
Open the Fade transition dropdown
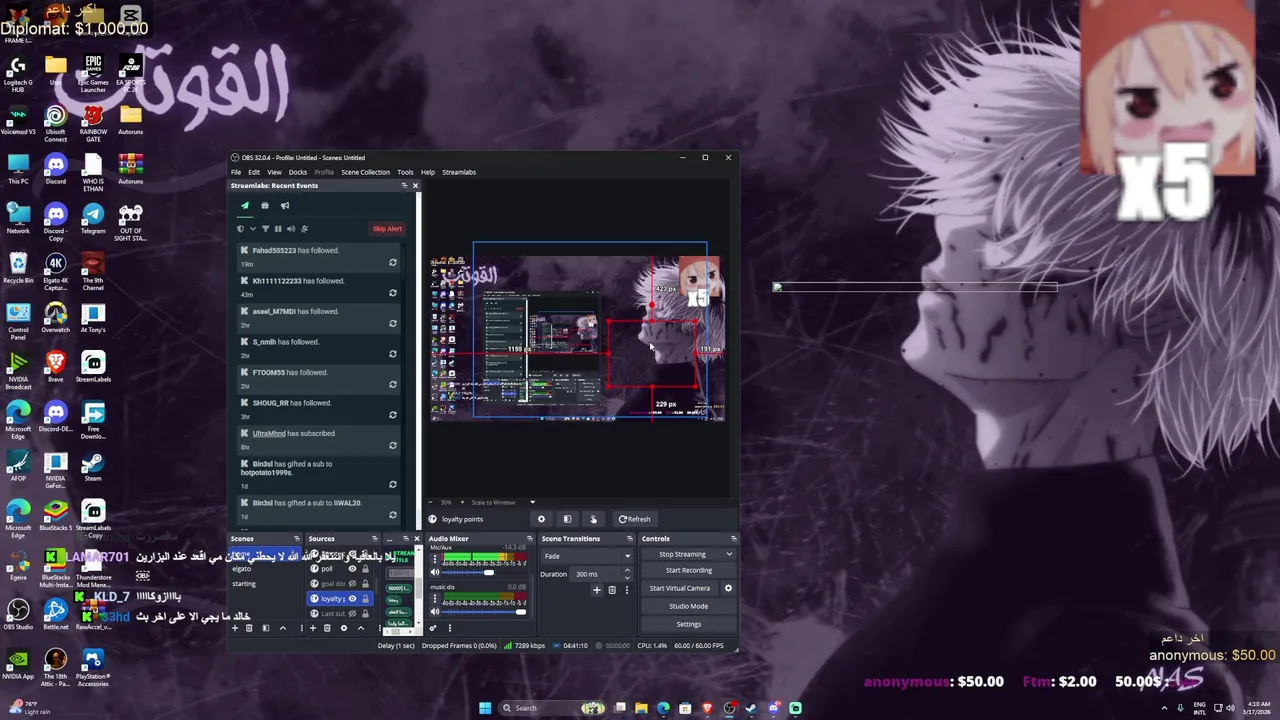click(x=587, y=556)
